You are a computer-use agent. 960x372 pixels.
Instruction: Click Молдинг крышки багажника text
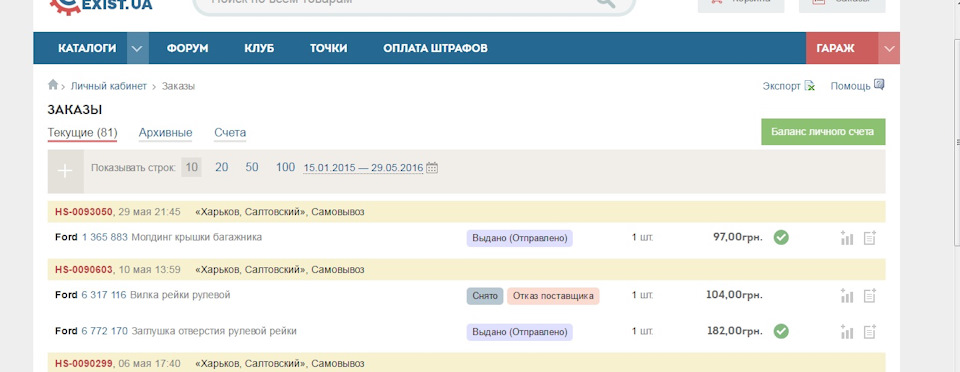[x=197, y=237]
